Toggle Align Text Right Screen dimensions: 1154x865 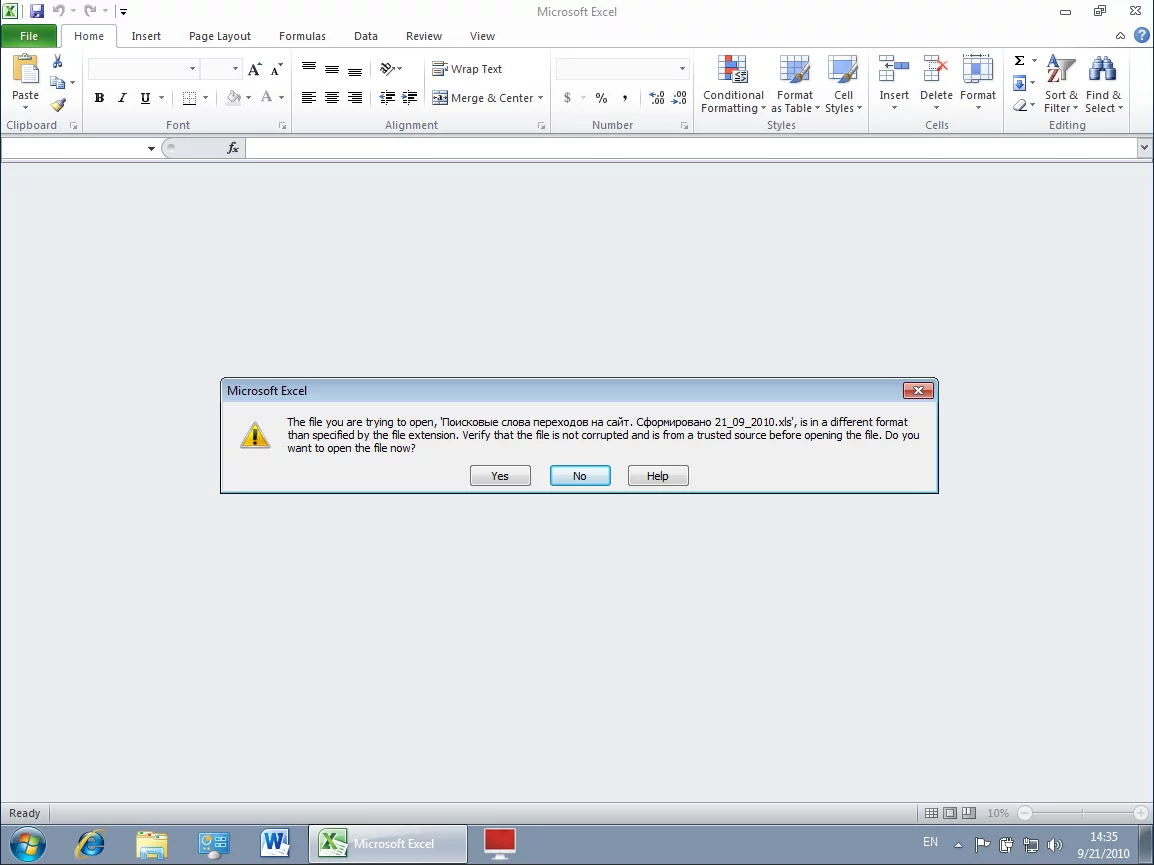(x=355, y=98)
